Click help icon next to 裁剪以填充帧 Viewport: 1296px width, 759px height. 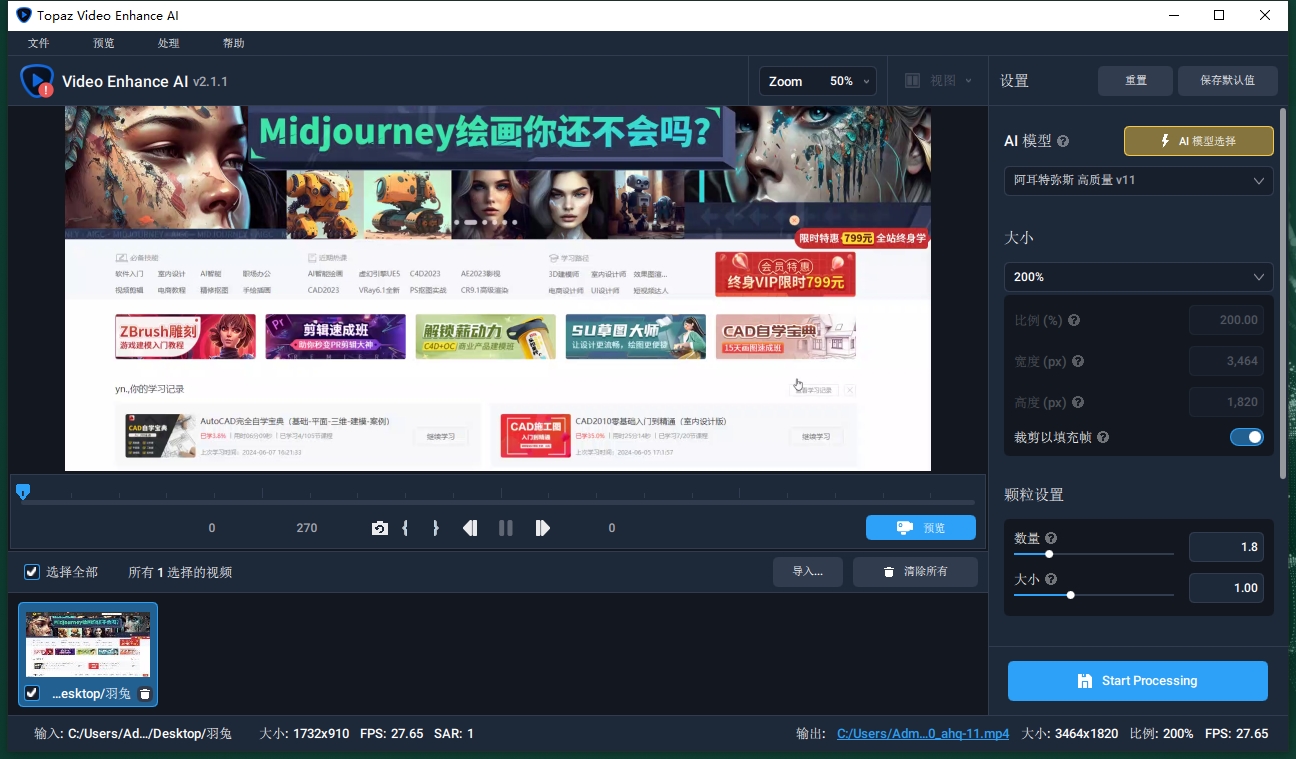click(1102, 438)
